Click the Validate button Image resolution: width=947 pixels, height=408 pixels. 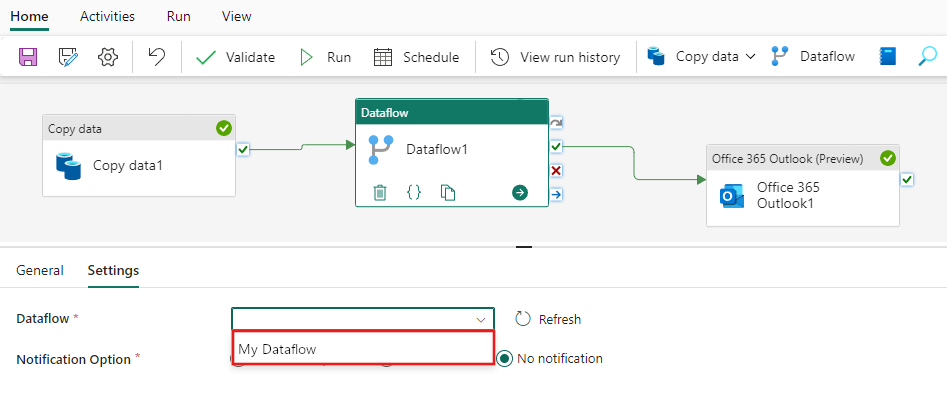pos(236,57)
